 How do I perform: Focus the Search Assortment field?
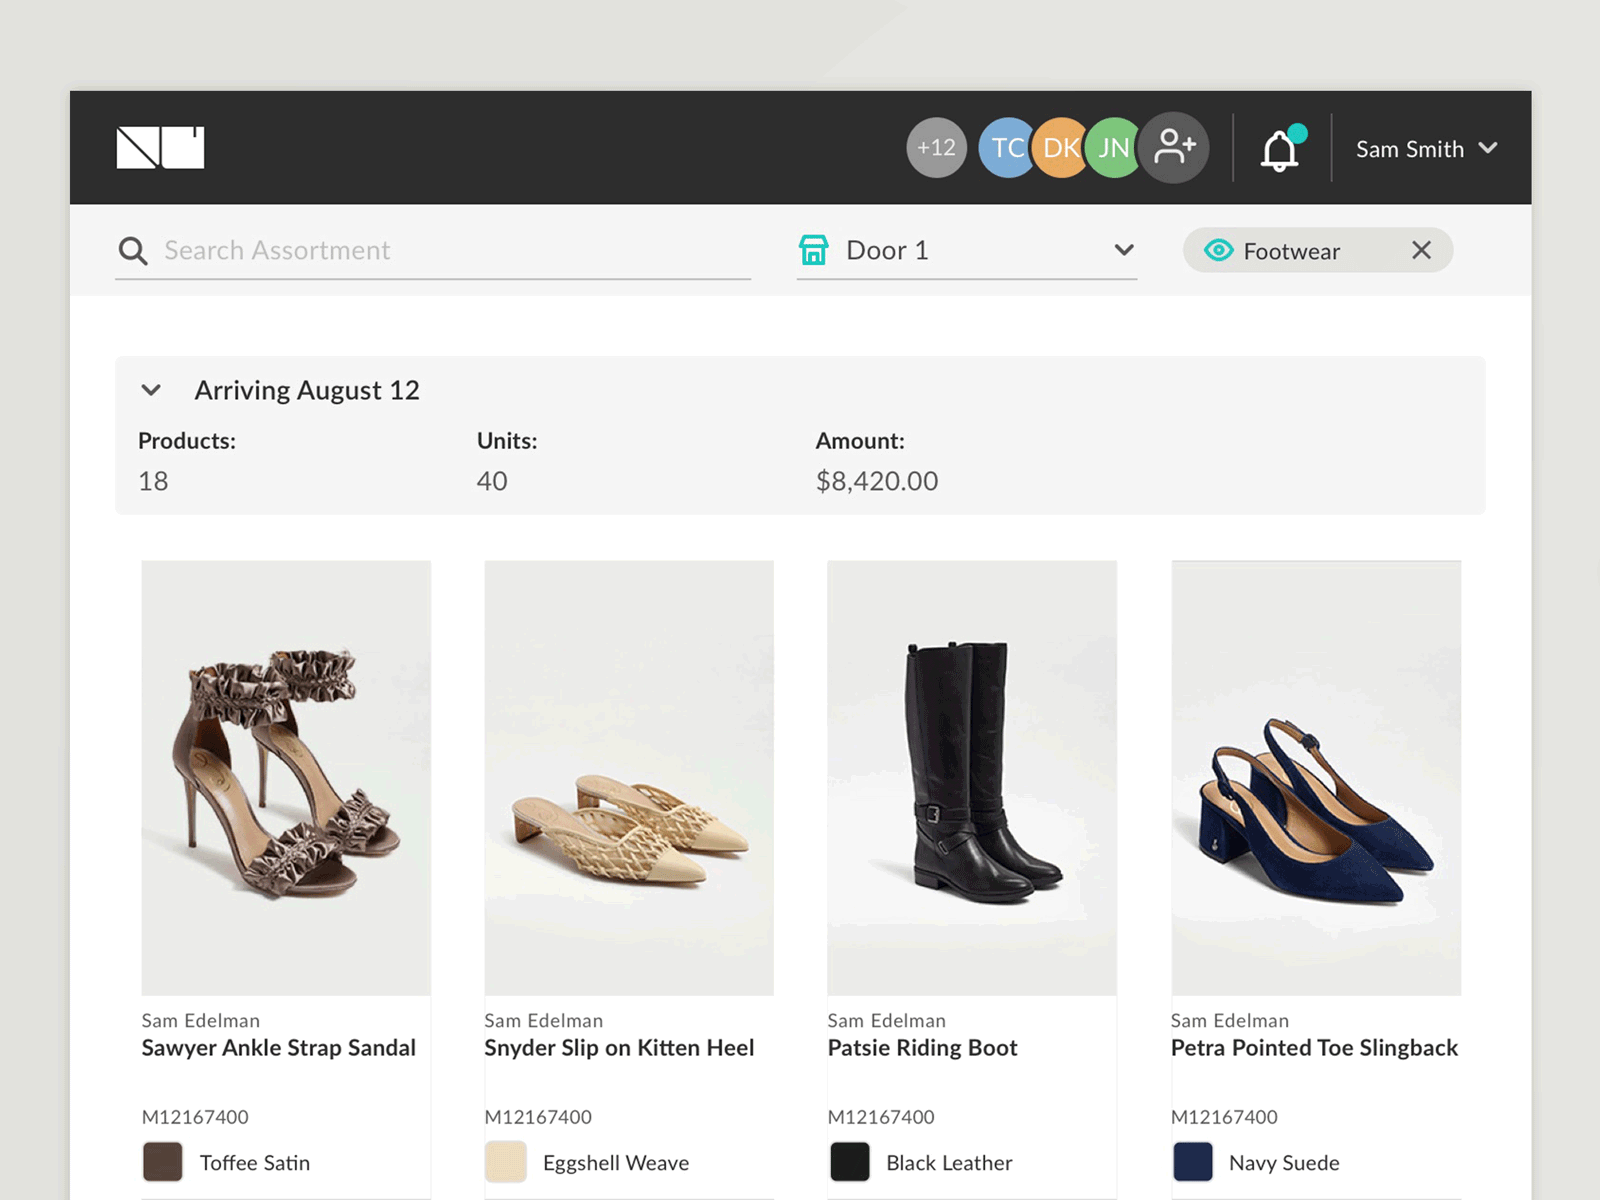[433, 250]
